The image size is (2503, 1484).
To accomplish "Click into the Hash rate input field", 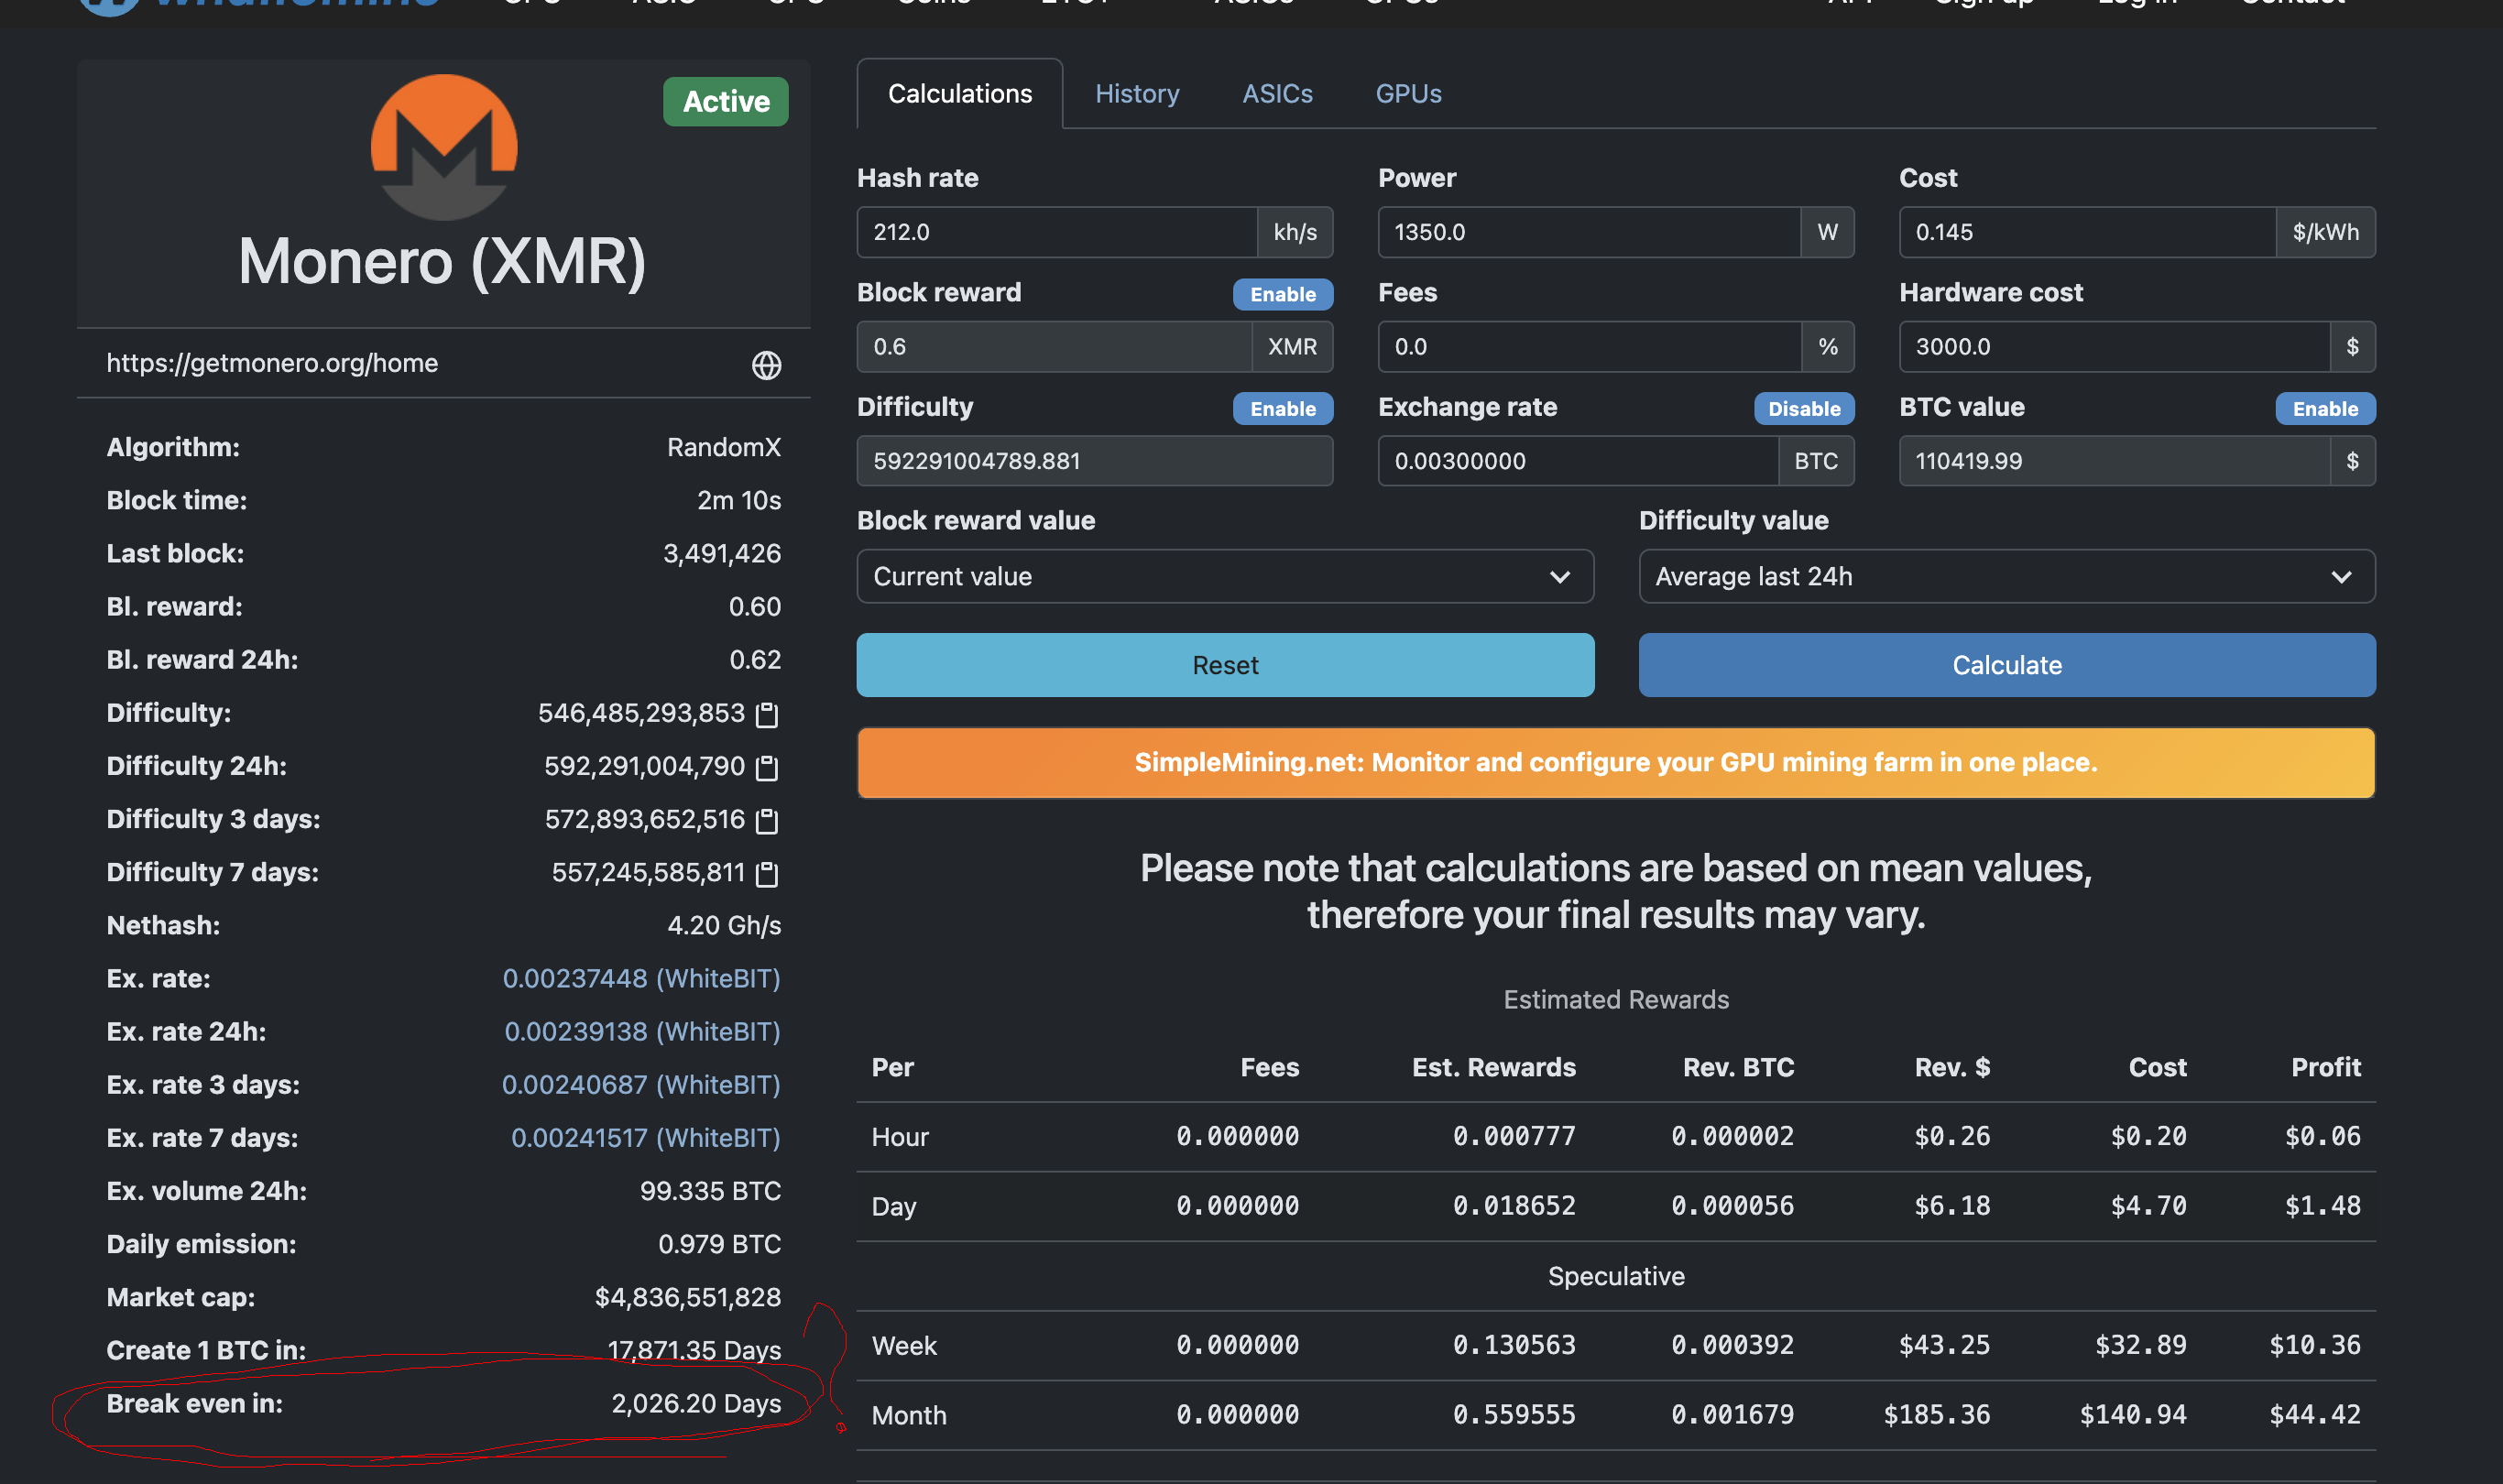I will (1056, 232).
